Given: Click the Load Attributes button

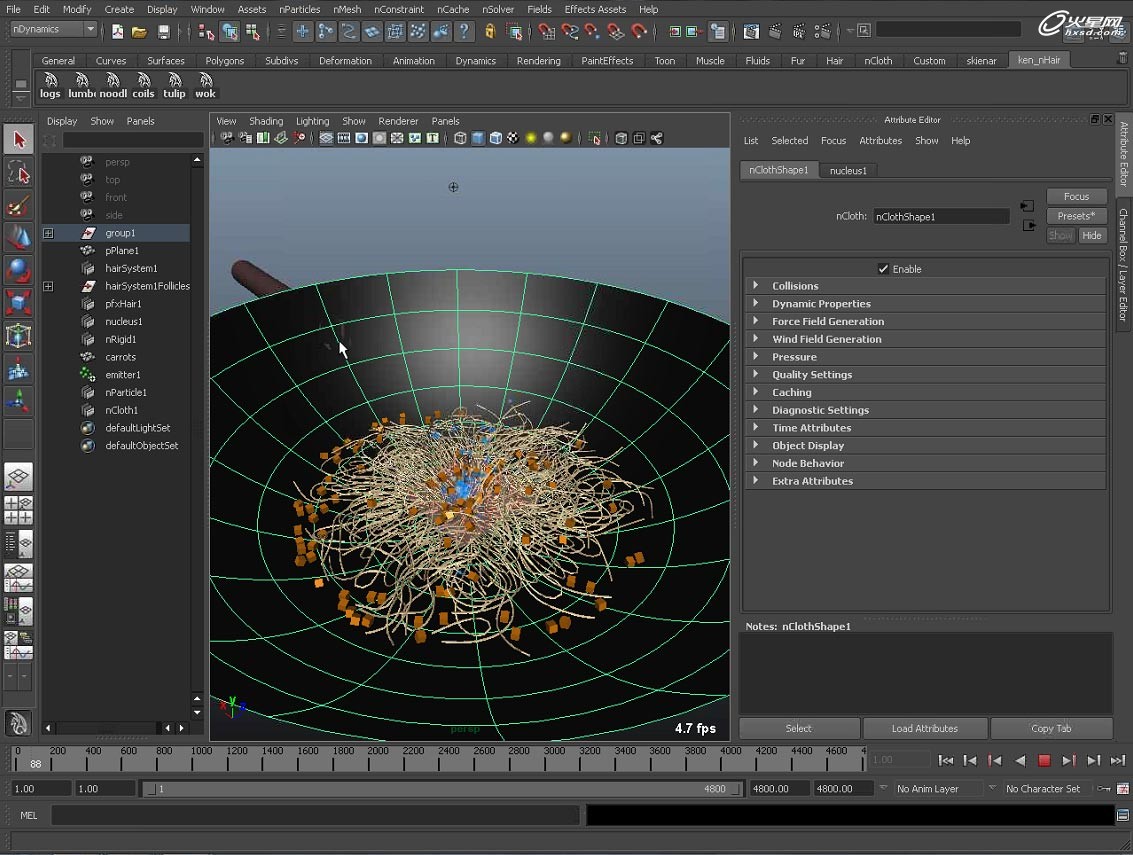Looking at the screenshot, I should click(924, 729).
